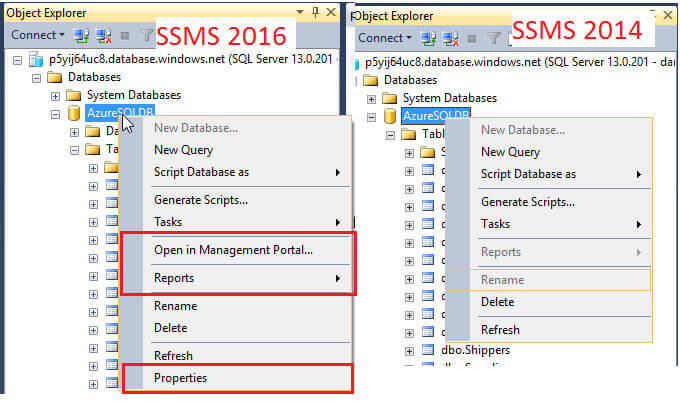The width and height of the screenshot is (680, 401).
Task: Open Connect dropdown in SSMS 2014
Action: coord(385,38)
